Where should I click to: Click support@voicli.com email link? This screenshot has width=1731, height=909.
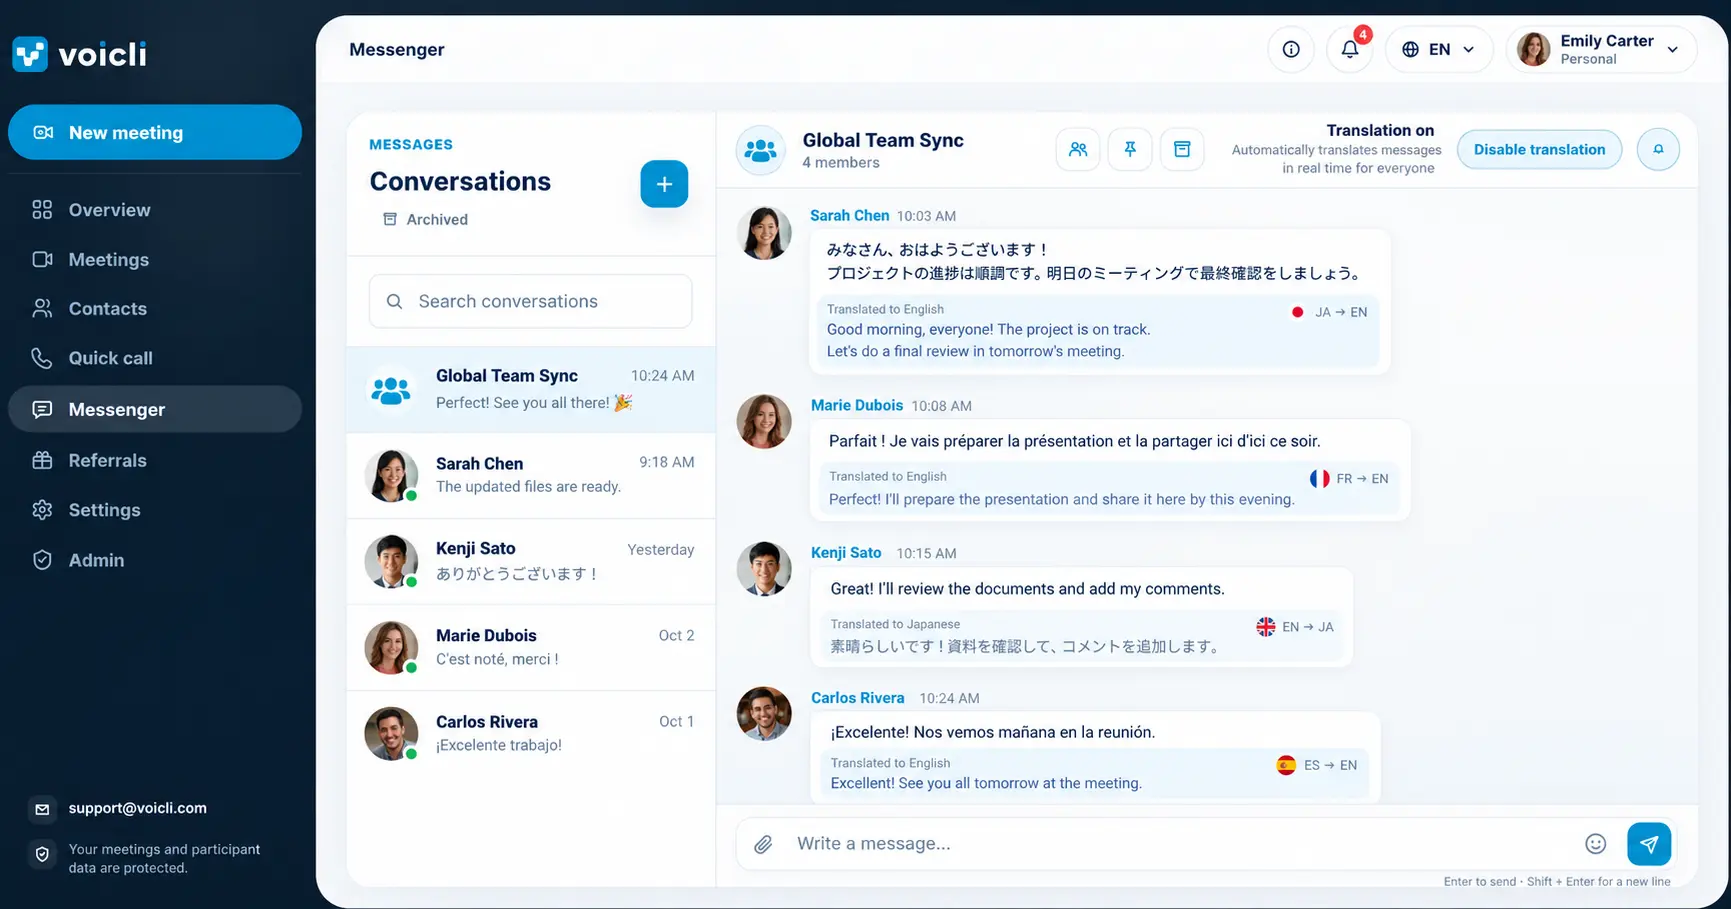(137, 808)
